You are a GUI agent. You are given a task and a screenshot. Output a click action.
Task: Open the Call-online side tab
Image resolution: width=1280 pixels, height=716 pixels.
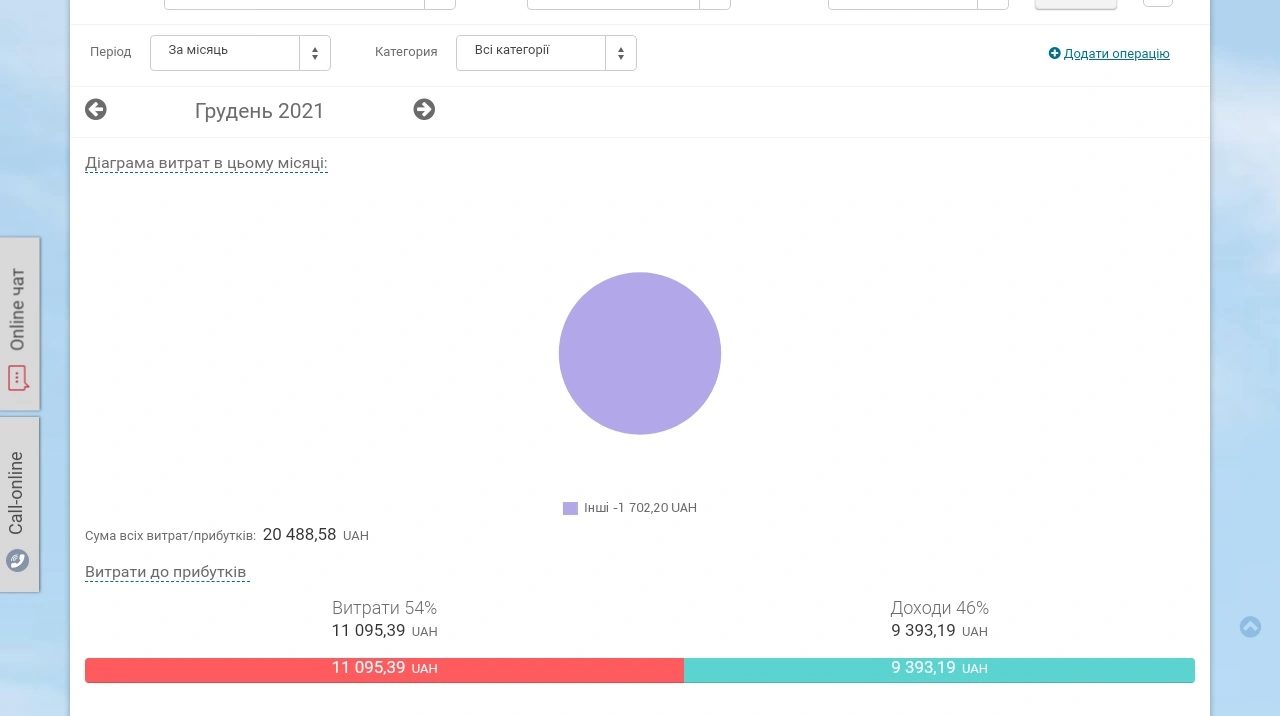click(20, 505)
